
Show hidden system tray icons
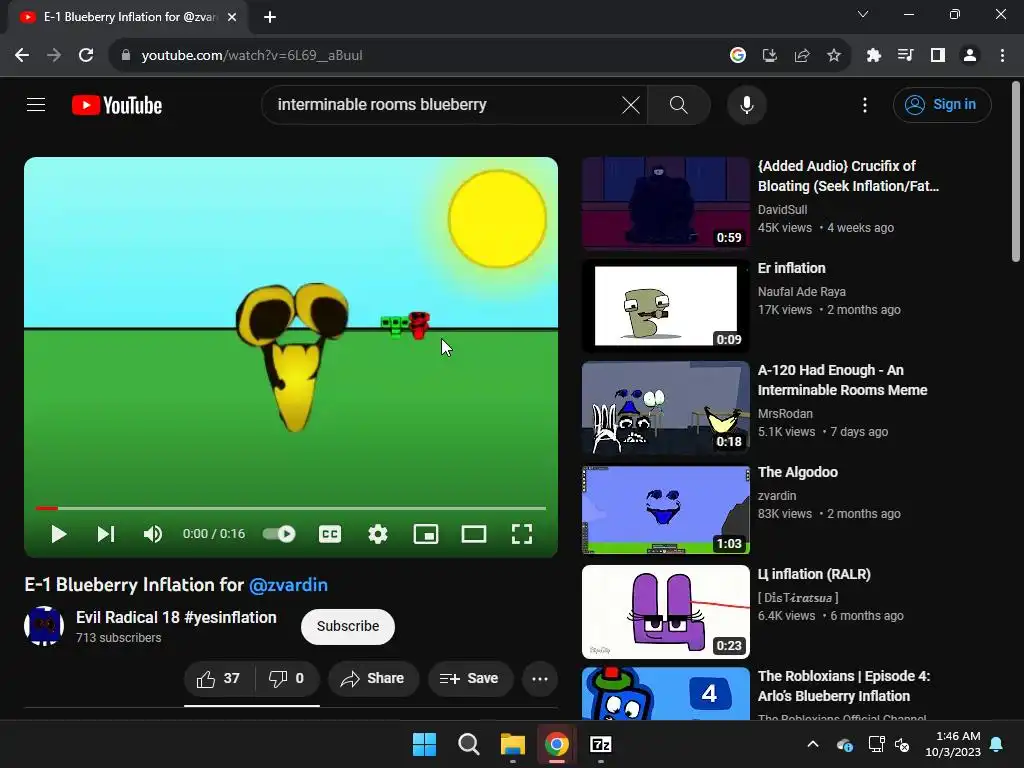point(813,744)
